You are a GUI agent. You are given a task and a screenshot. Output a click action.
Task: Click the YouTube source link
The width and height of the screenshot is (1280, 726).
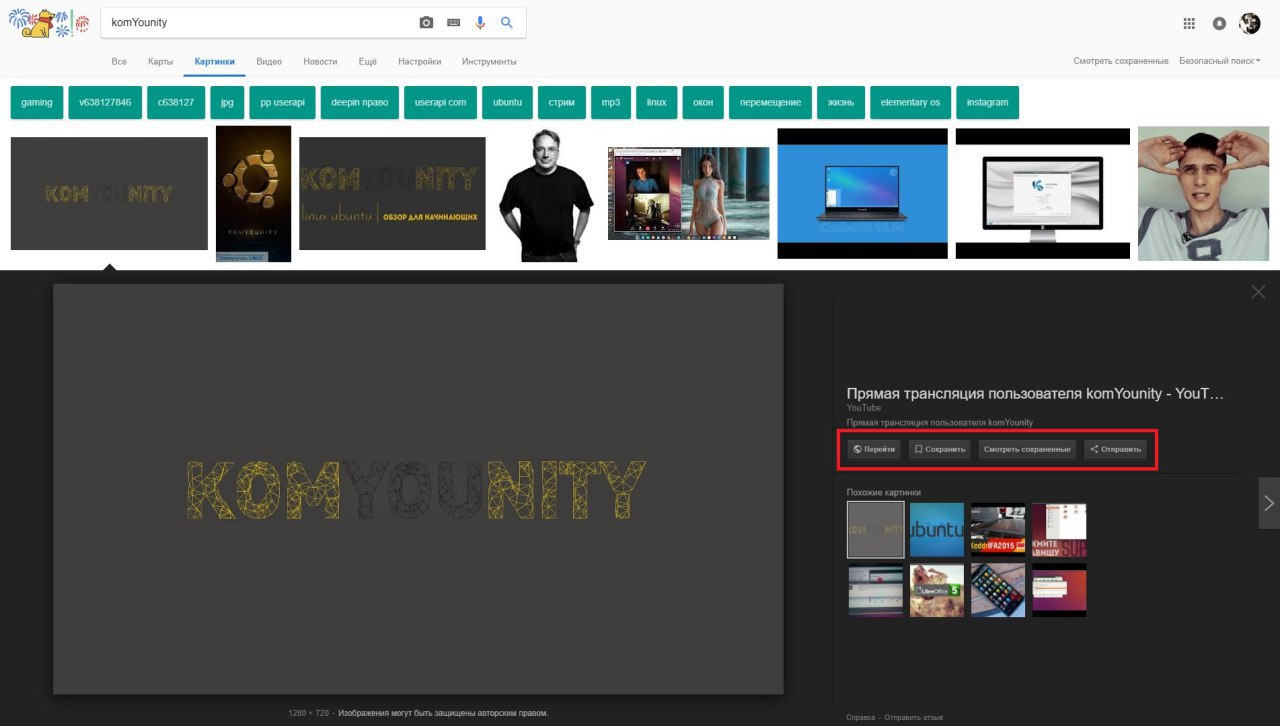point(864,408)
